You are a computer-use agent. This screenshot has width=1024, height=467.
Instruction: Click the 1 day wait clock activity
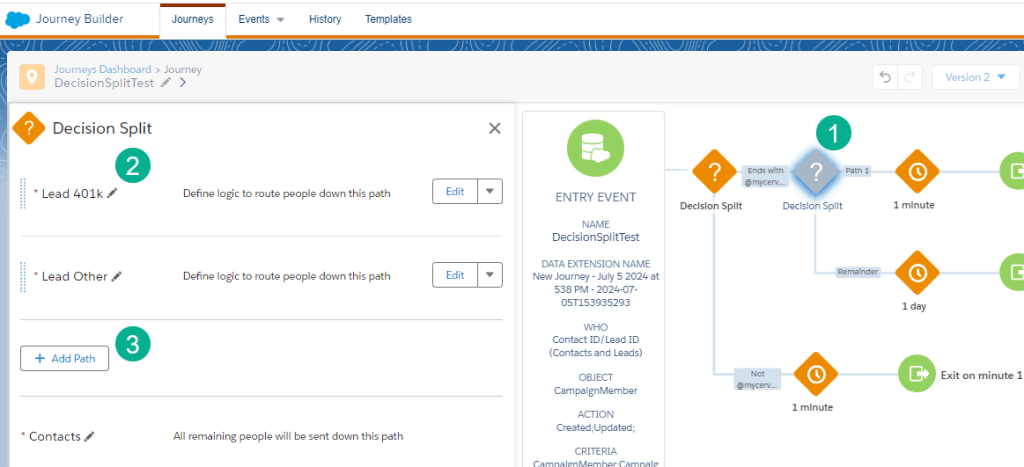pos(917,272)
